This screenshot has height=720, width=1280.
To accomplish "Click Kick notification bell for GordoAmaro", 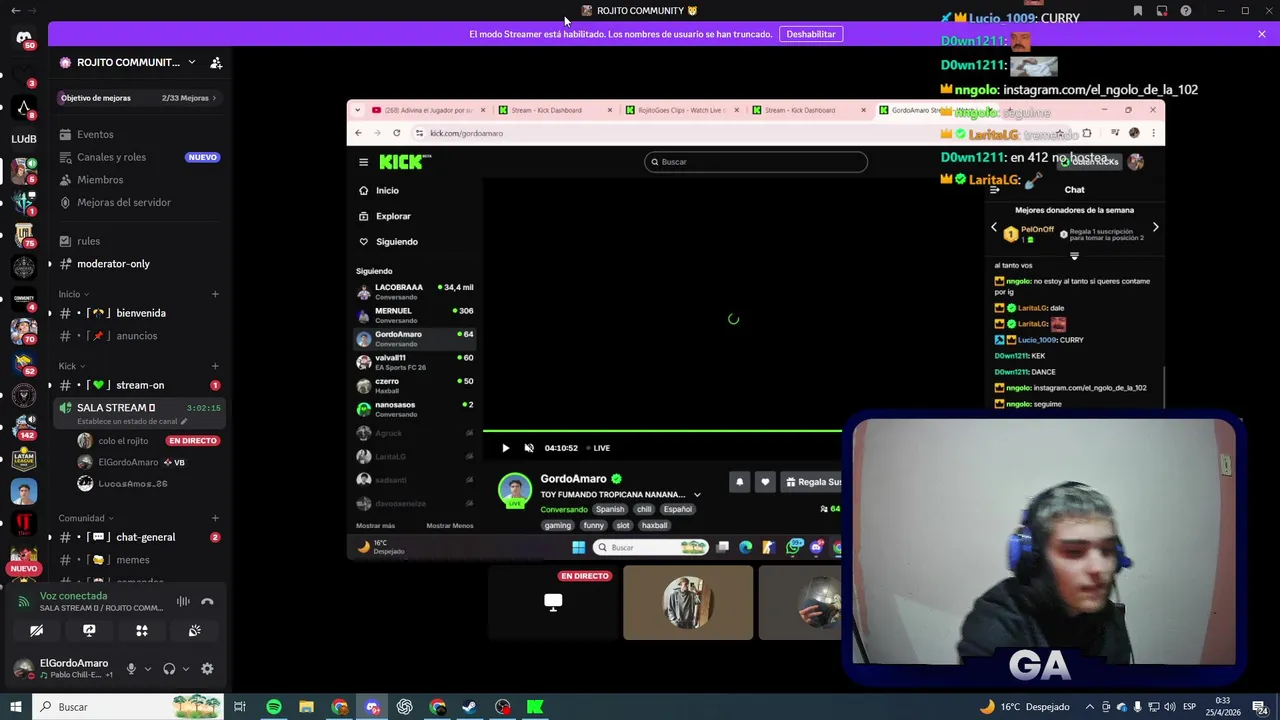I will pyautogui.click(x=740, y=482).
